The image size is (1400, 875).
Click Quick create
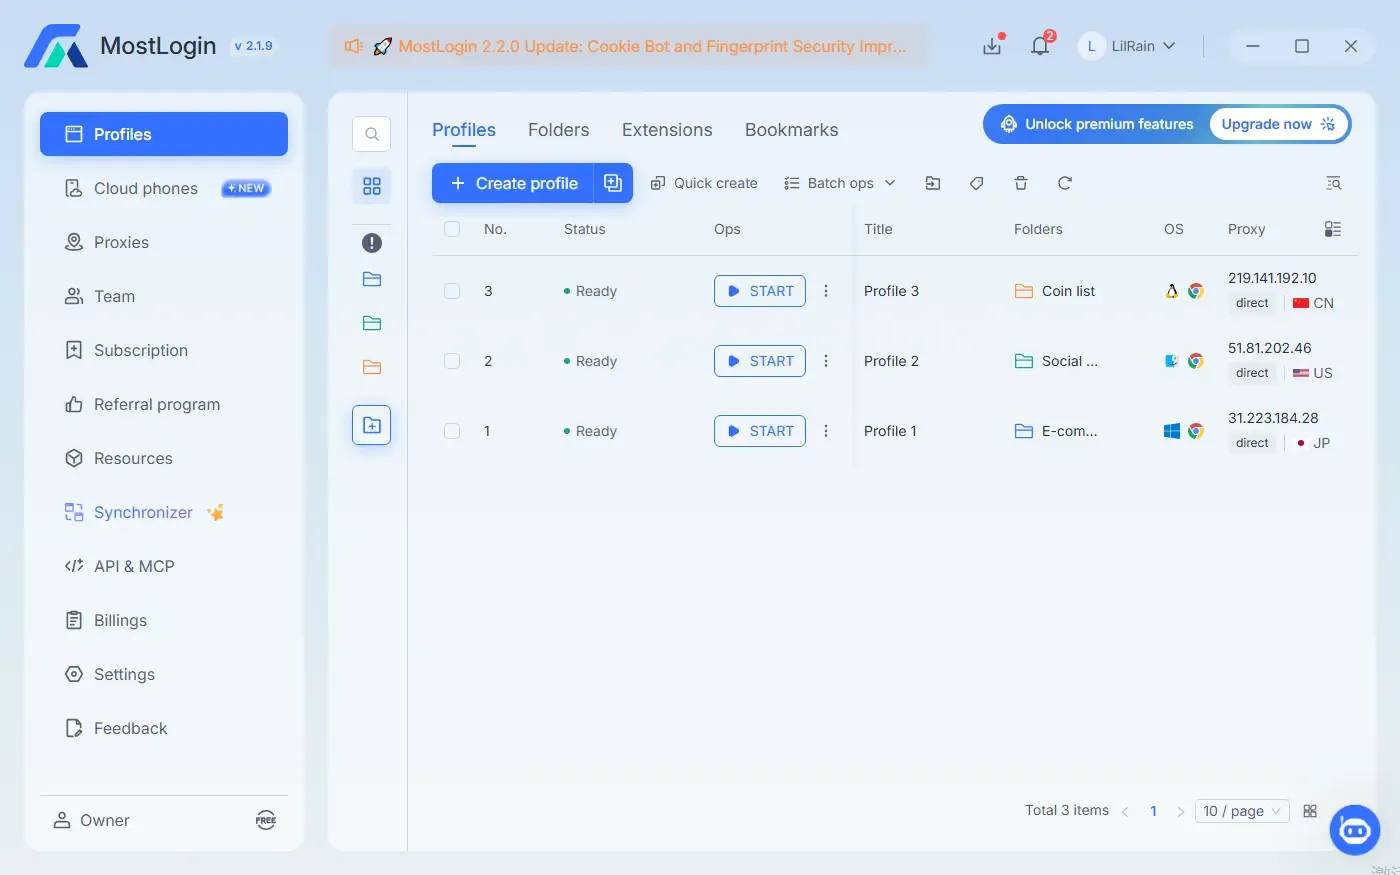point(704,183)
